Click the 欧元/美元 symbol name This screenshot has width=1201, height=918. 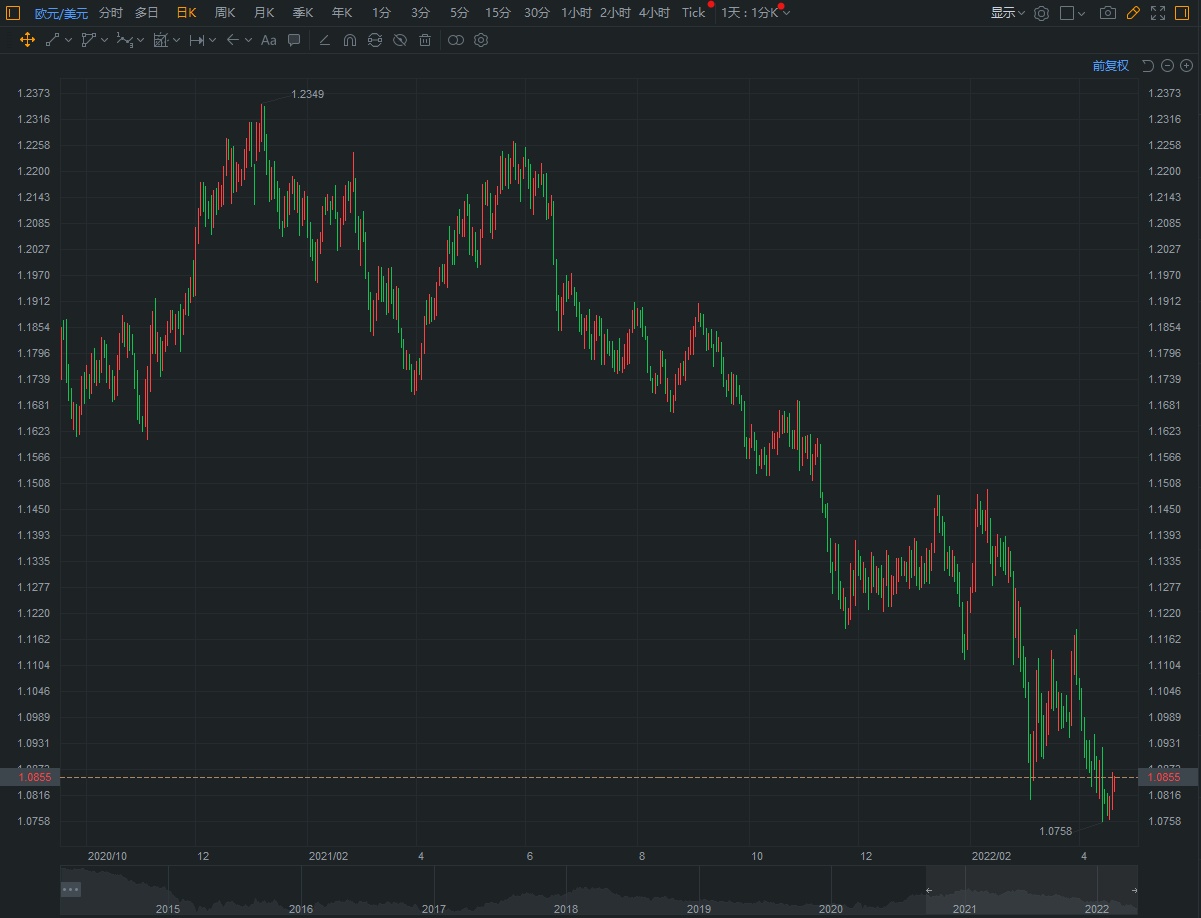click(x=61, y=13)
